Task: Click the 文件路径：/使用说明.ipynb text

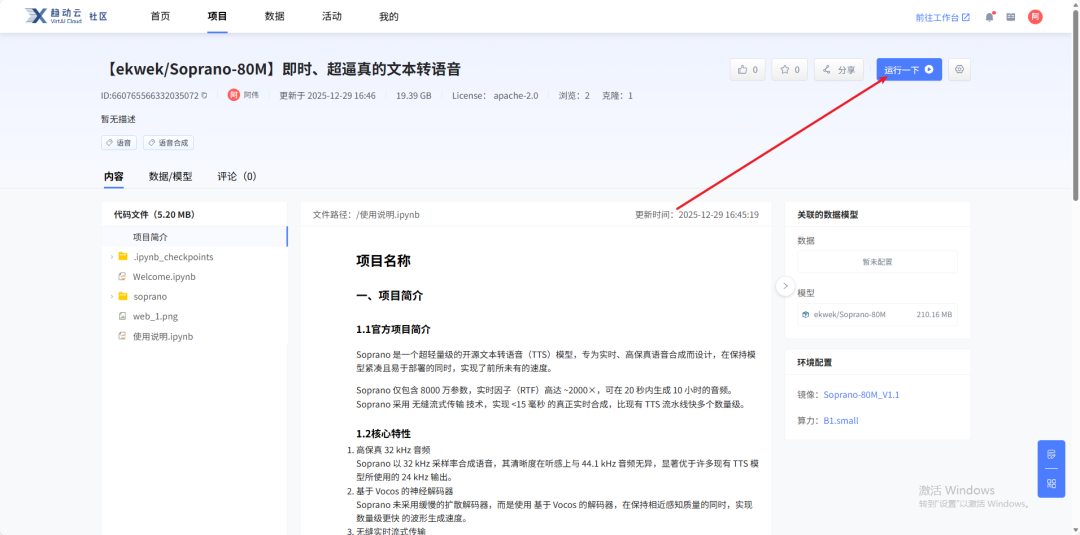Action: click(366, 215)
